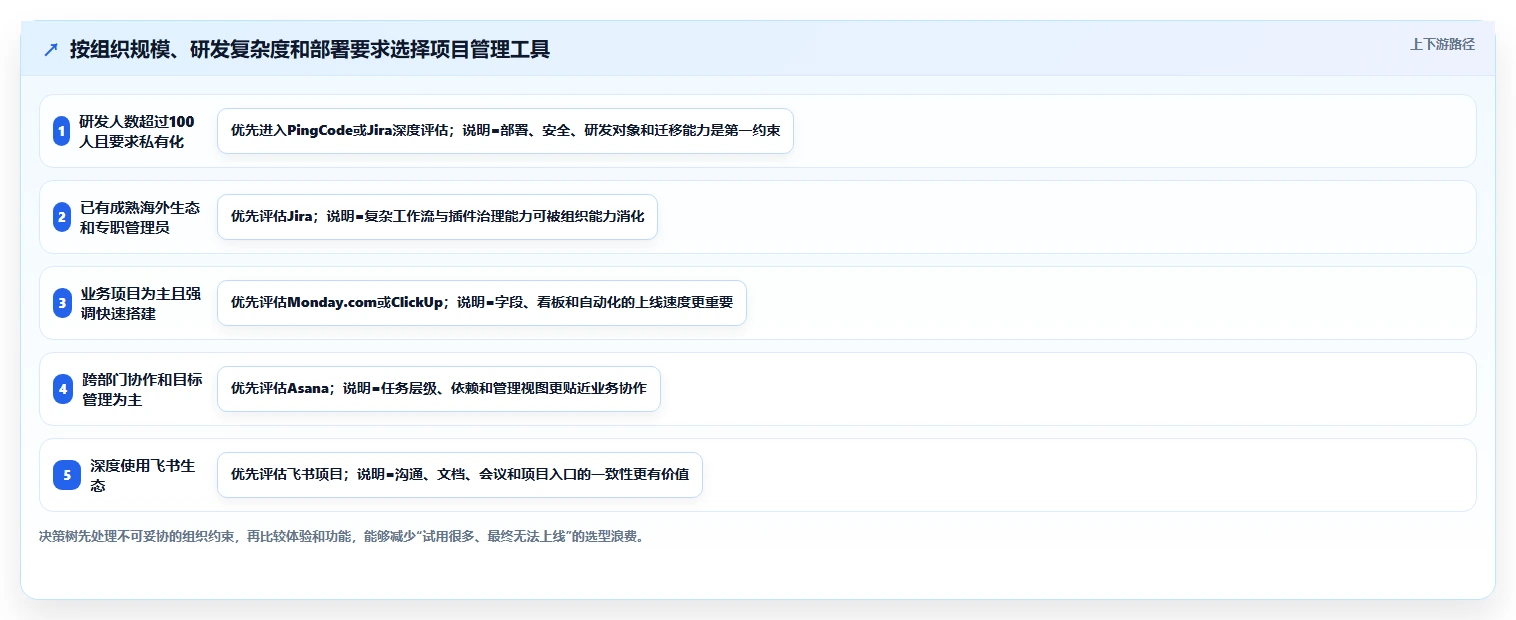
Task: Click condition 跨部门协作和目标管理为主
Action: (x=143, y=389)
